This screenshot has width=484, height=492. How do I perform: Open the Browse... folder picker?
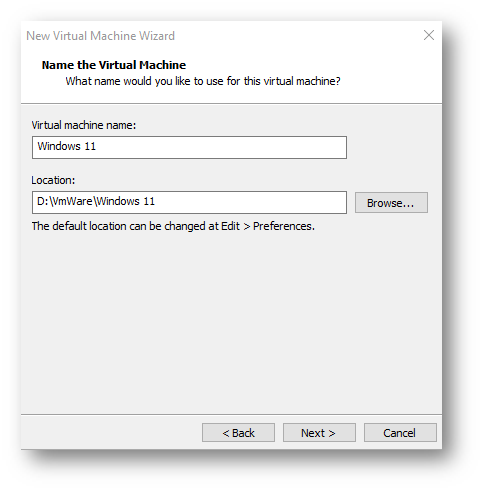point(391,202)
